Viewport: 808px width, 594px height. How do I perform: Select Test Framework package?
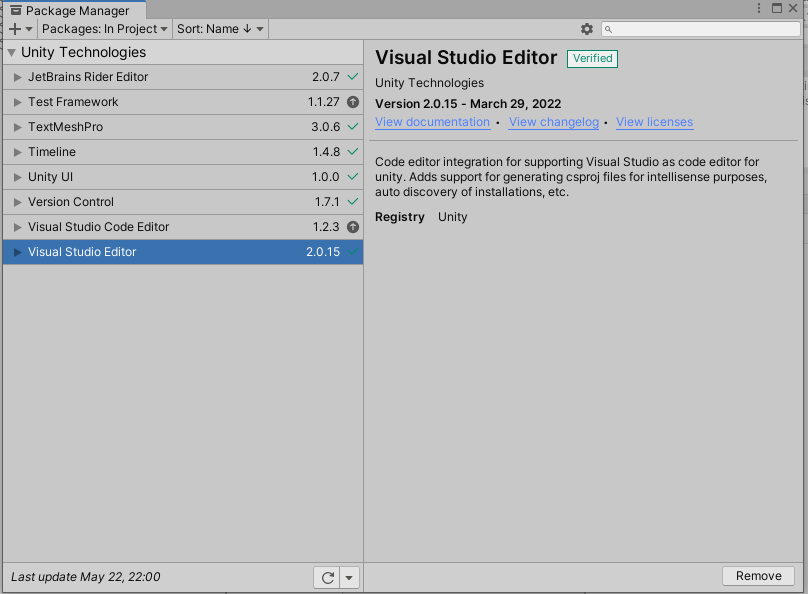click(x=183, y=102)
